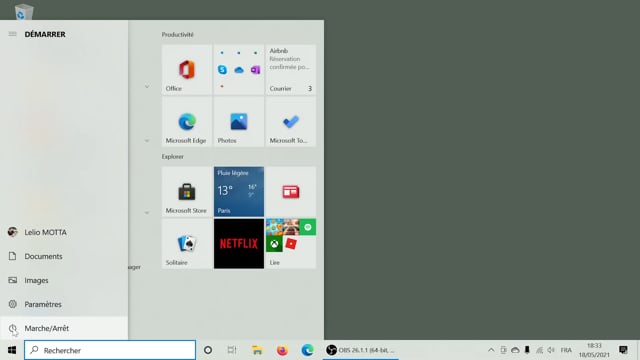Open Xbox in the Lire tile
This screenshot has height=360, width=640.
[274, 244]
